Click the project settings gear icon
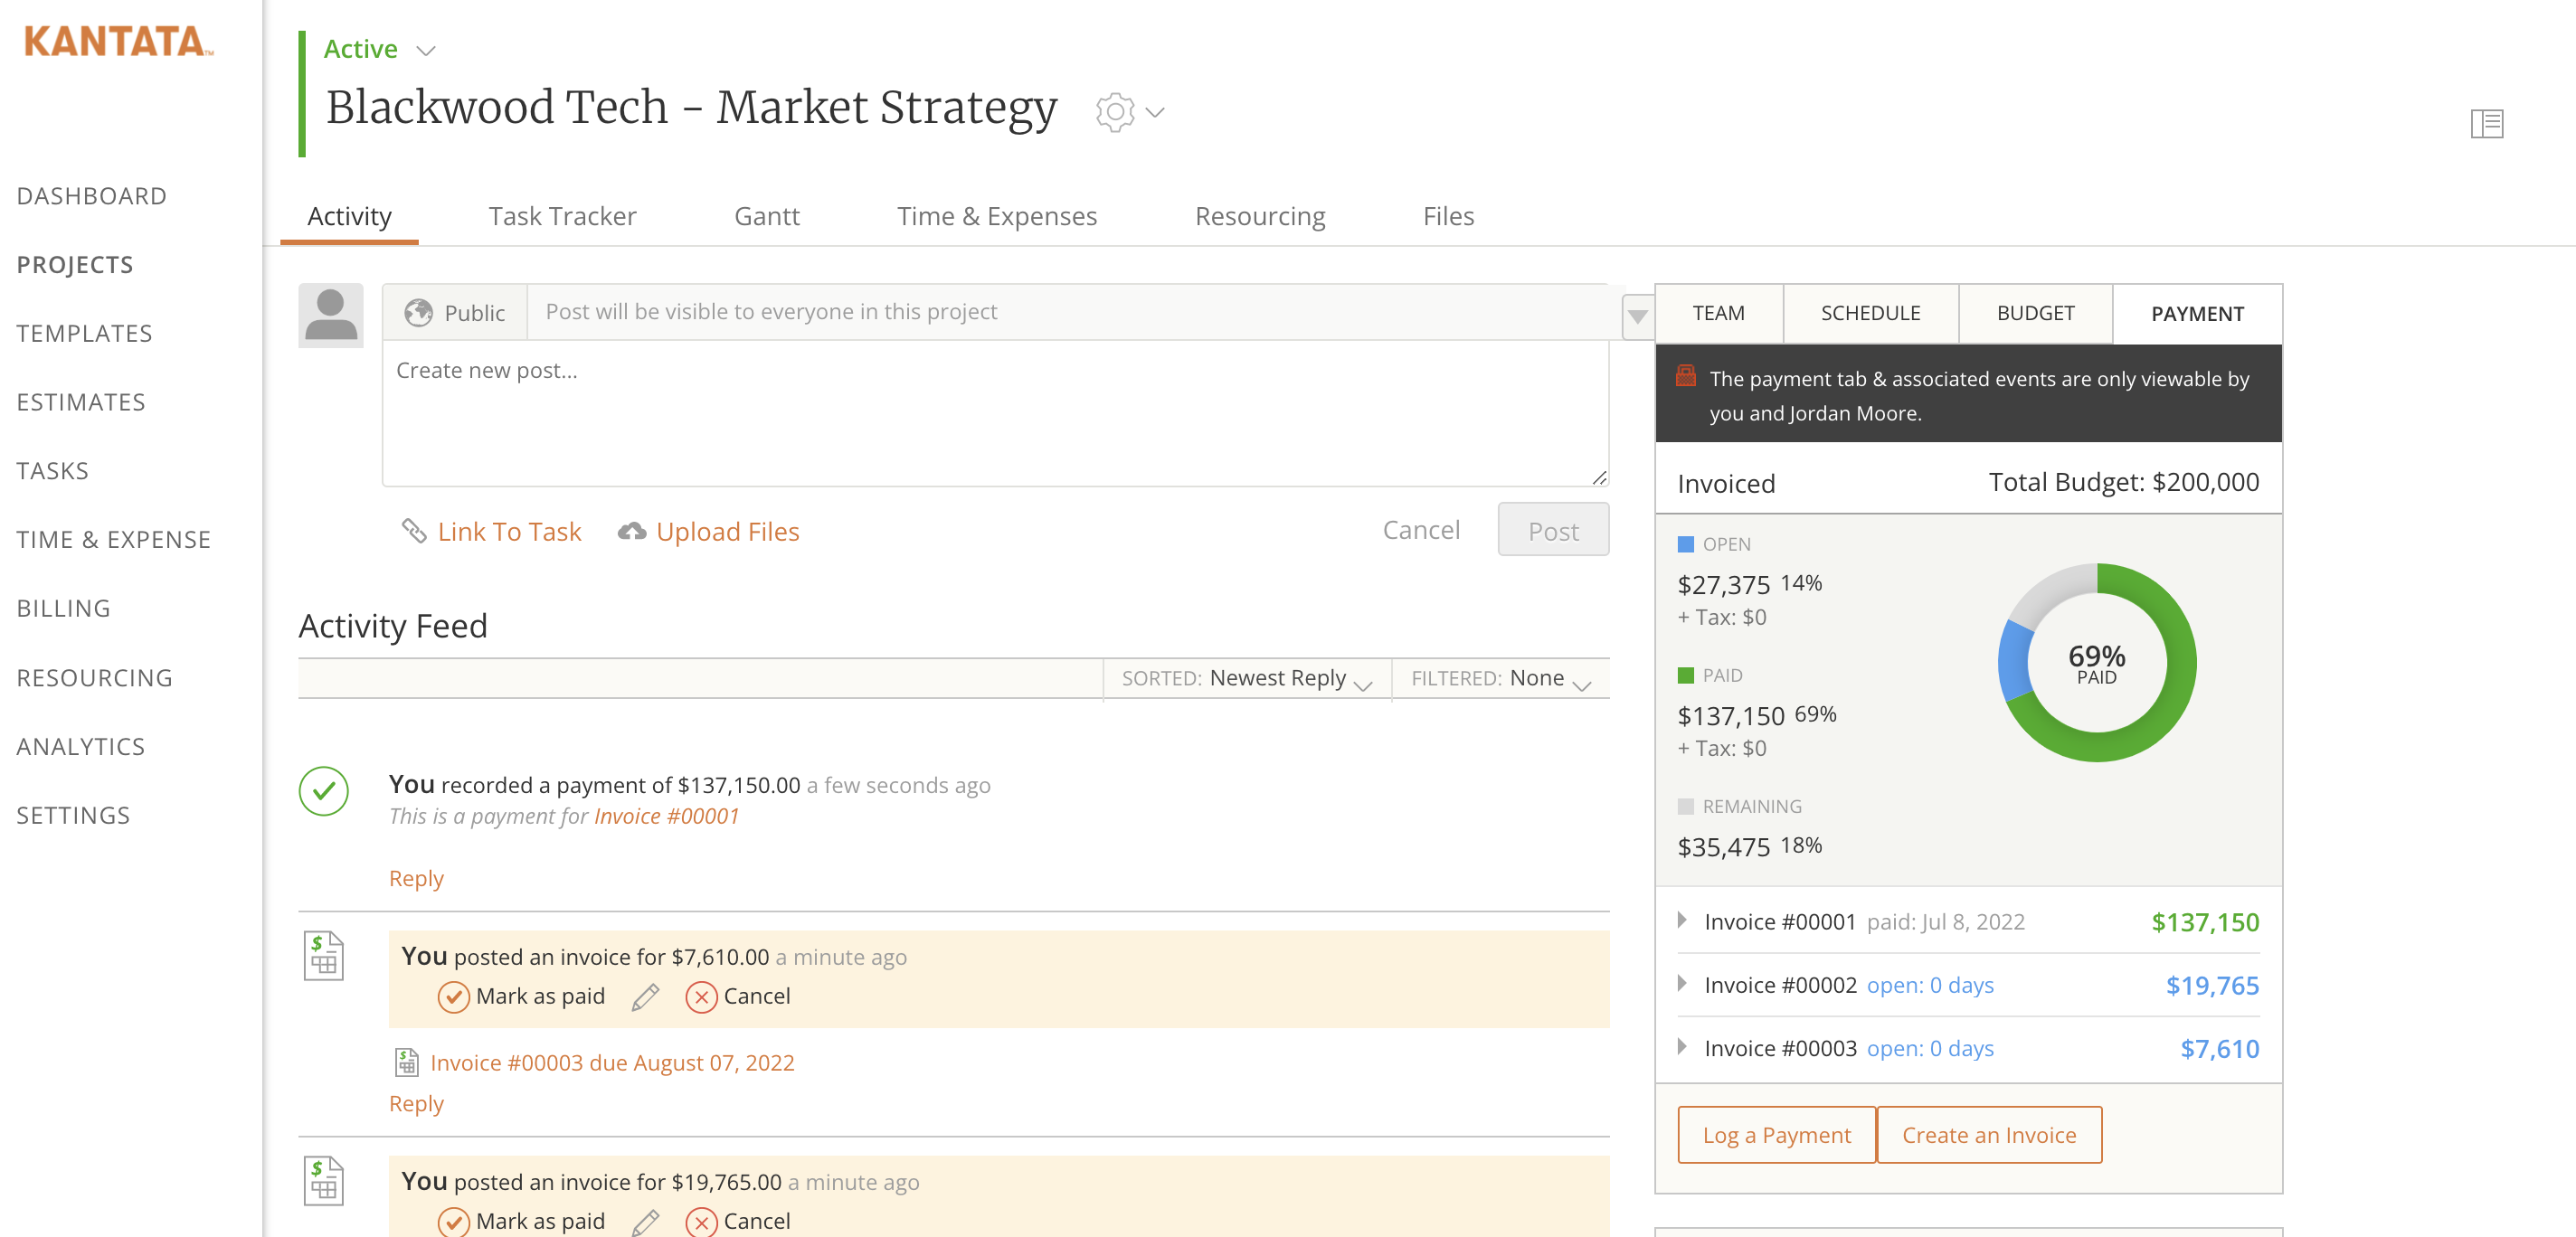 point(1114,112)
